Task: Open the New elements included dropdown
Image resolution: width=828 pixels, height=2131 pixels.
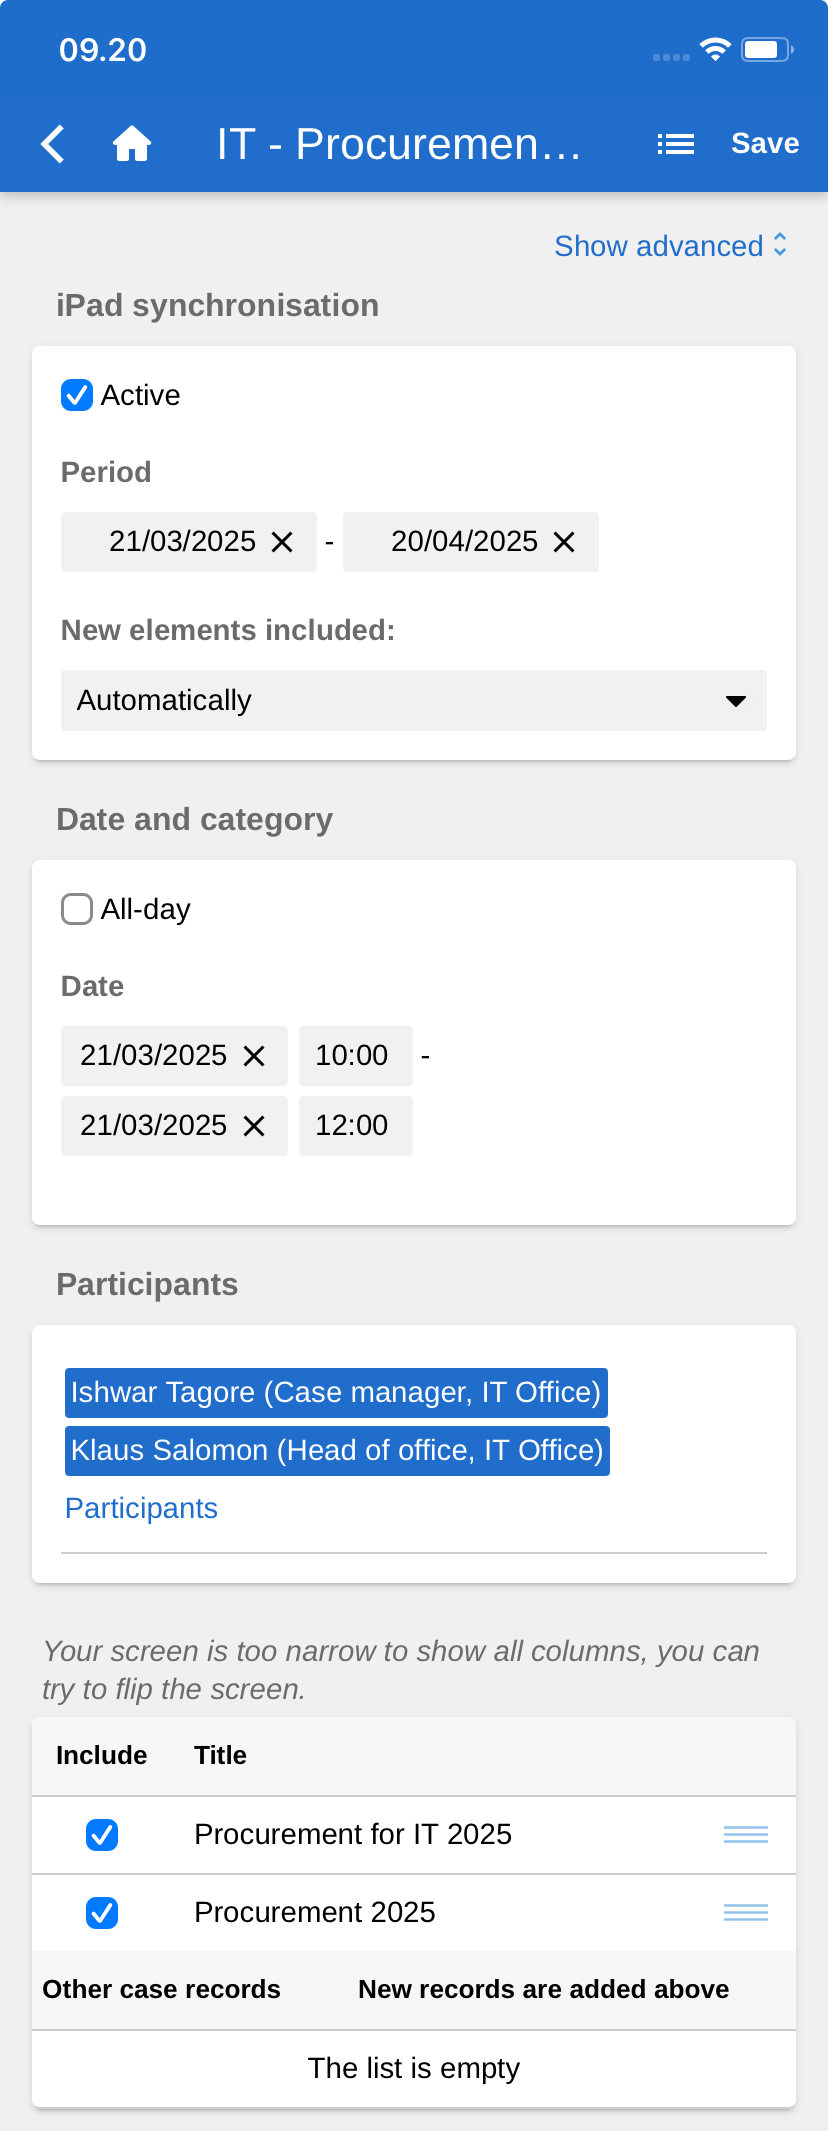Action: coord(413,700)
